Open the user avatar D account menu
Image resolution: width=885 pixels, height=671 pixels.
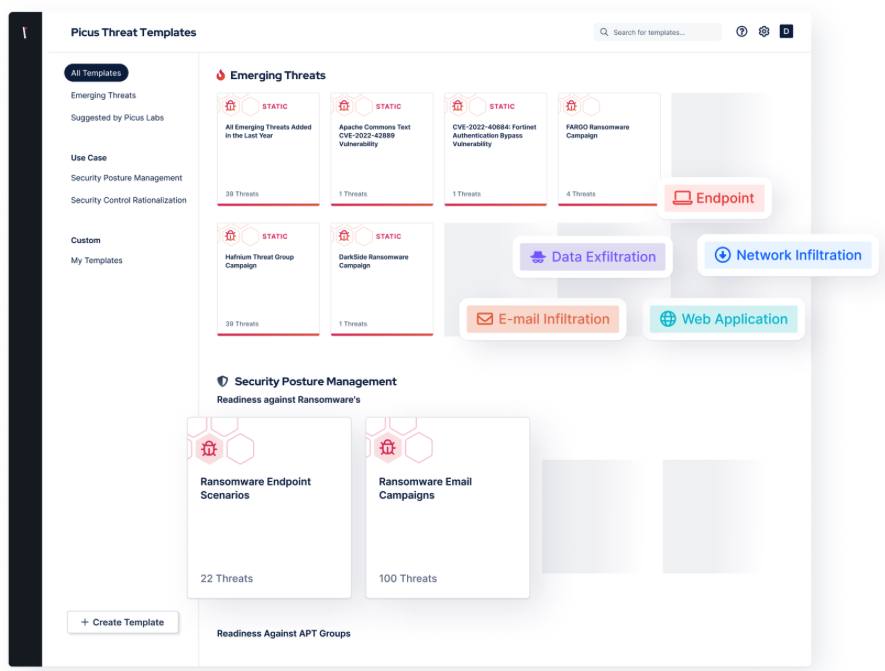click(786, 31)
